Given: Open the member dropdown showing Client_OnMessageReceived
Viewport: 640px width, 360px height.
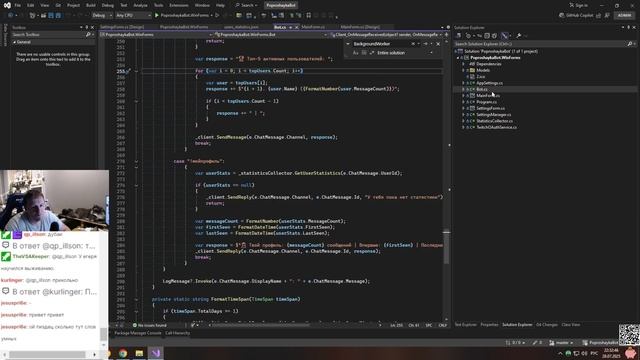Looking at the screenshot, I should 386,35.
